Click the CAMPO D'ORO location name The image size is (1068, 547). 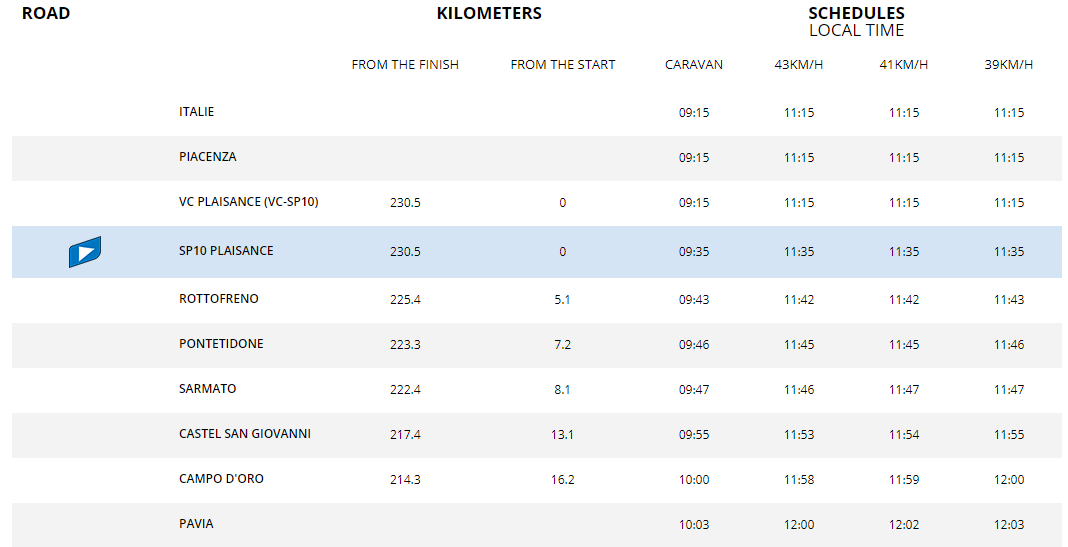[221, 478]
